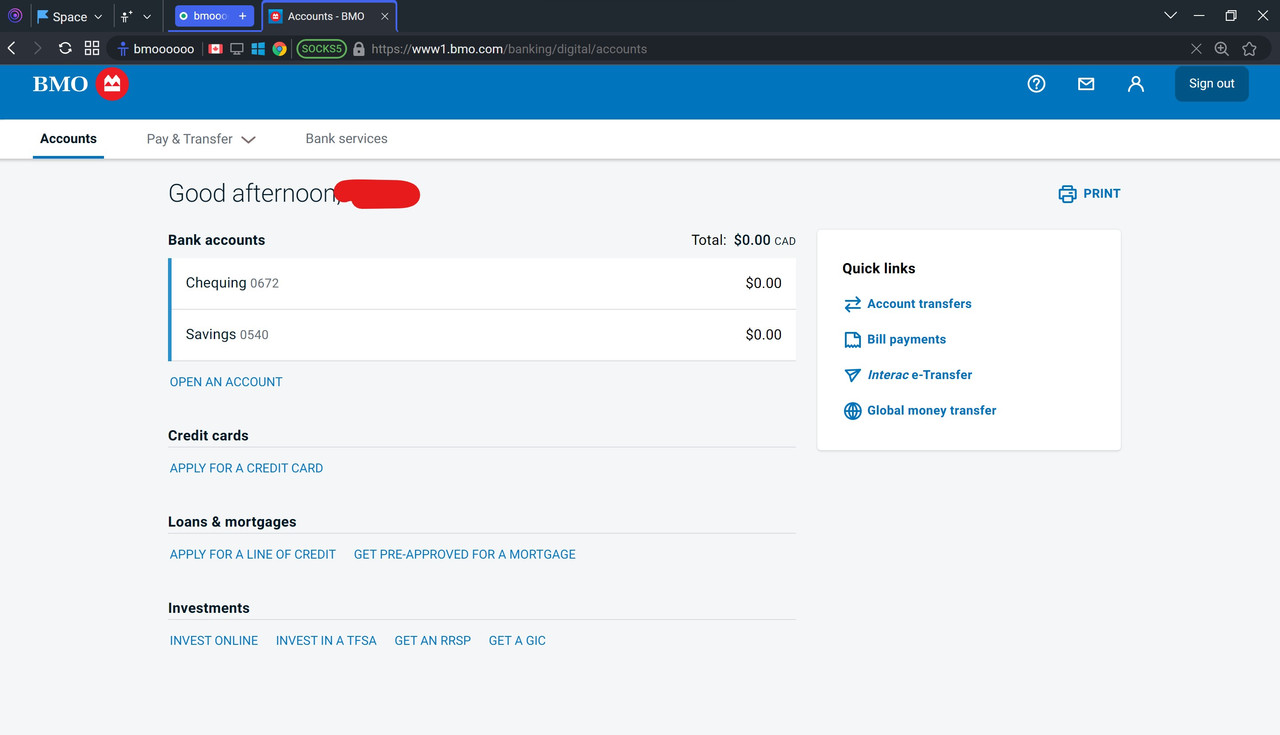
Task: Click the Interac e-Transfer quick link text
Action: [x=919, y=375]
